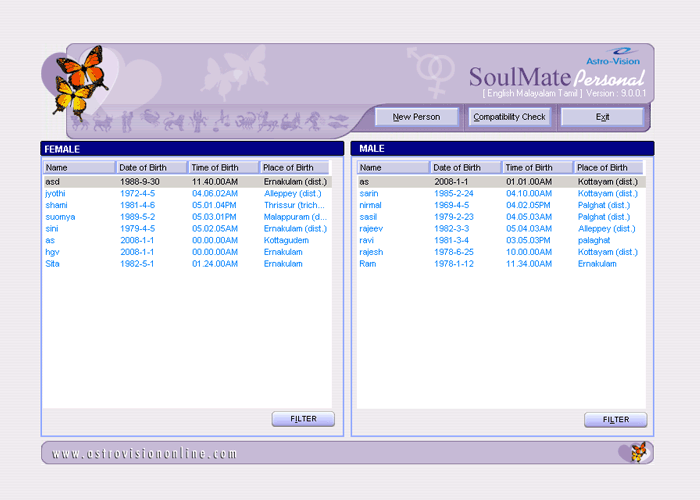The image size is (700, 500).
Task: Click the www.astrovisiononline.com link
Action: click(144, 454)
